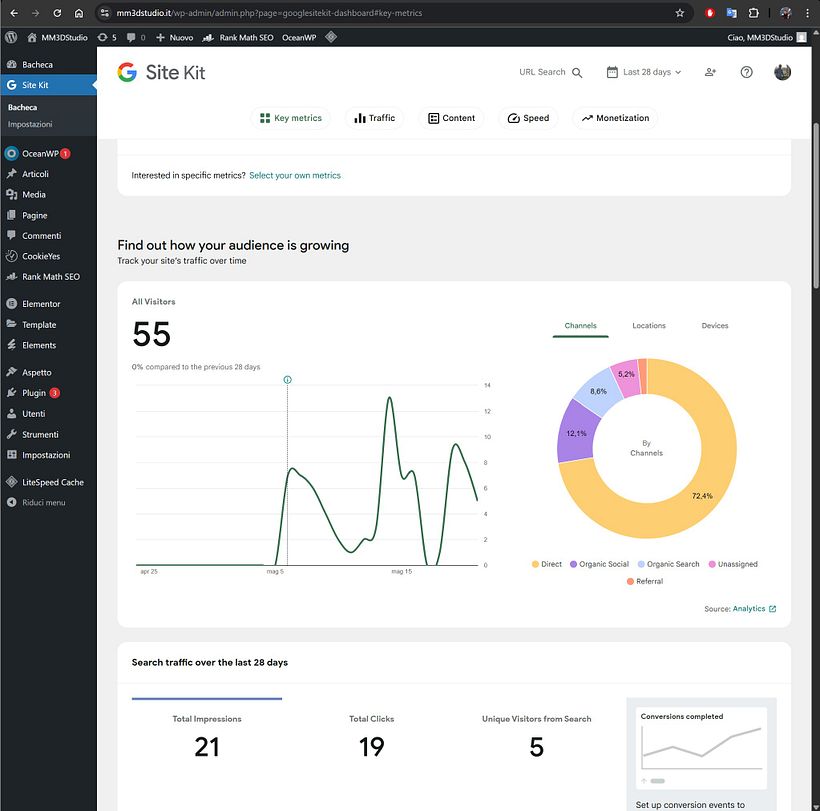Open the URL Search magnifier
The width and height of the screenshot is (820, 811).
(577, 73)
